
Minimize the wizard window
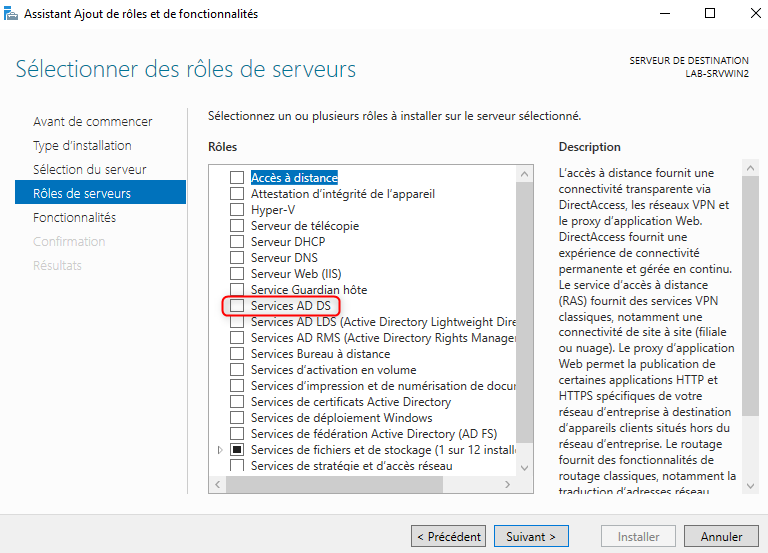click(665, 14)
